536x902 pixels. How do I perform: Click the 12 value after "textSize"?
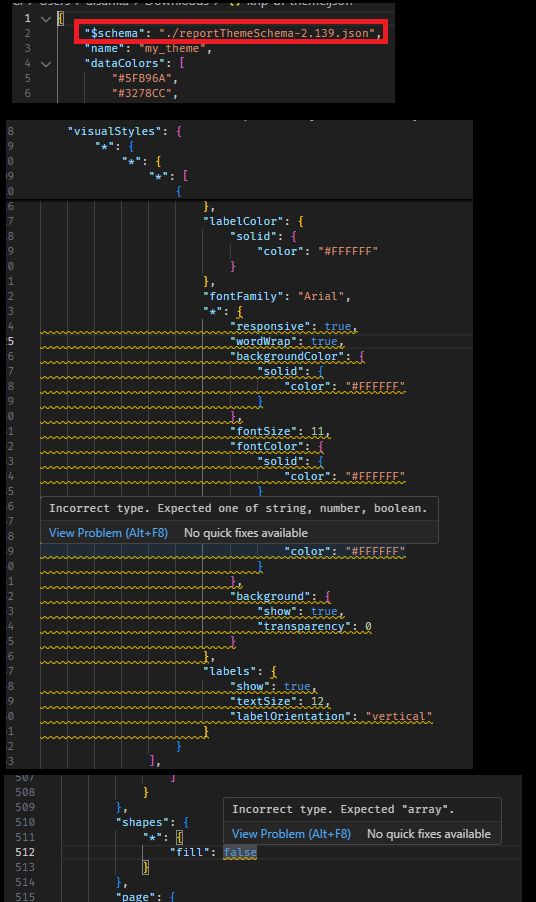coord(317,701)
